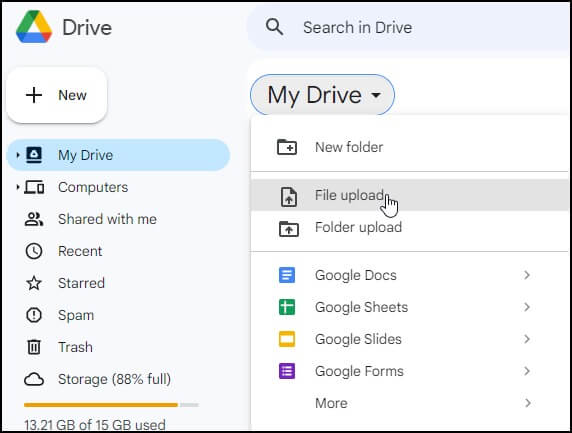This screenshot has height=433, width=572.
Task: Open the Starred section
Action: [x=118, y=283]
